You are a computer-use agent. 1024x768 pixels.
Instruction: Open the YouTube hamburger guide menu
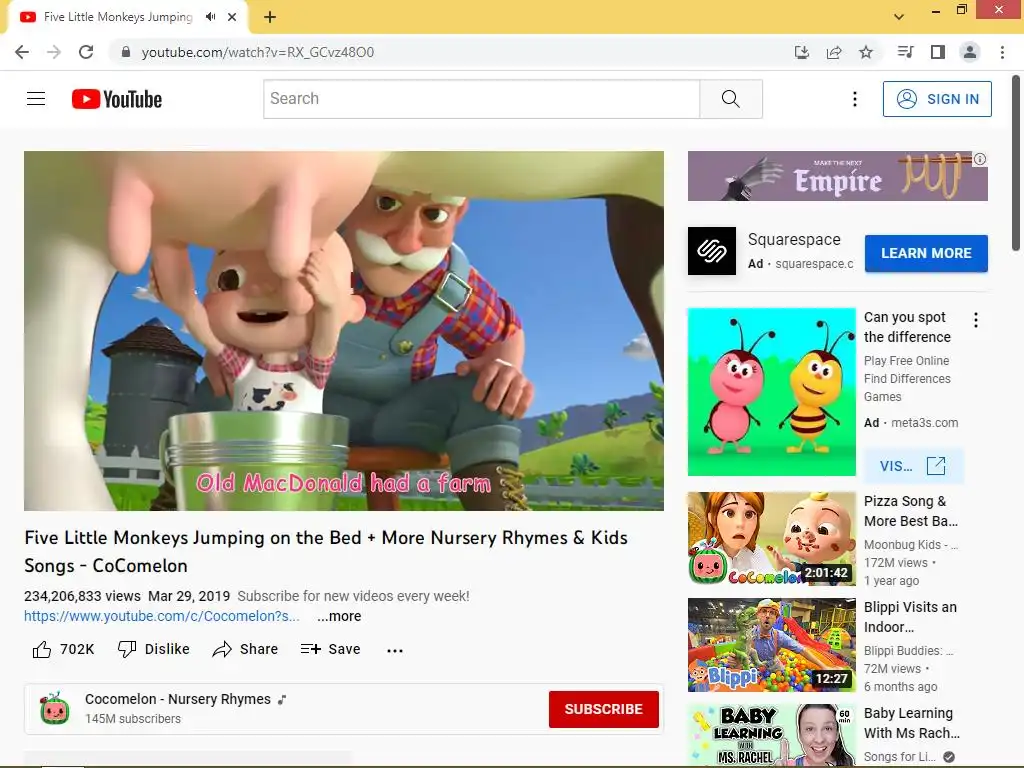[36, 99]
